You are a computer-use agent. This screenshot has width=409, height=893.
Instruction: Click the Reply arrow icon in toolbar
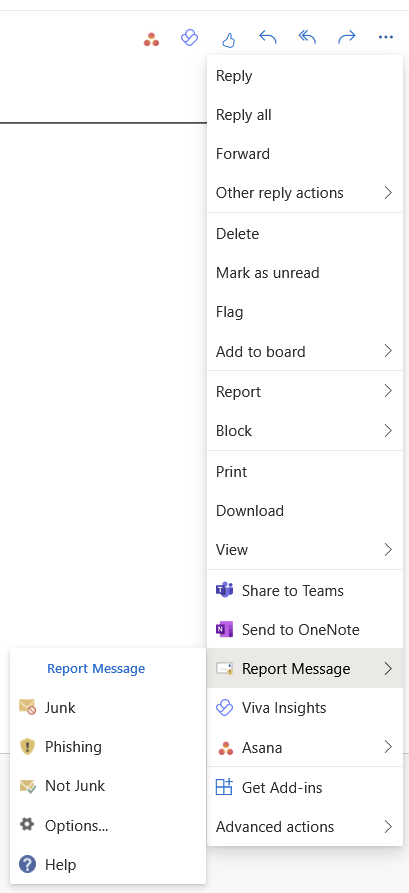pos(268,38)
